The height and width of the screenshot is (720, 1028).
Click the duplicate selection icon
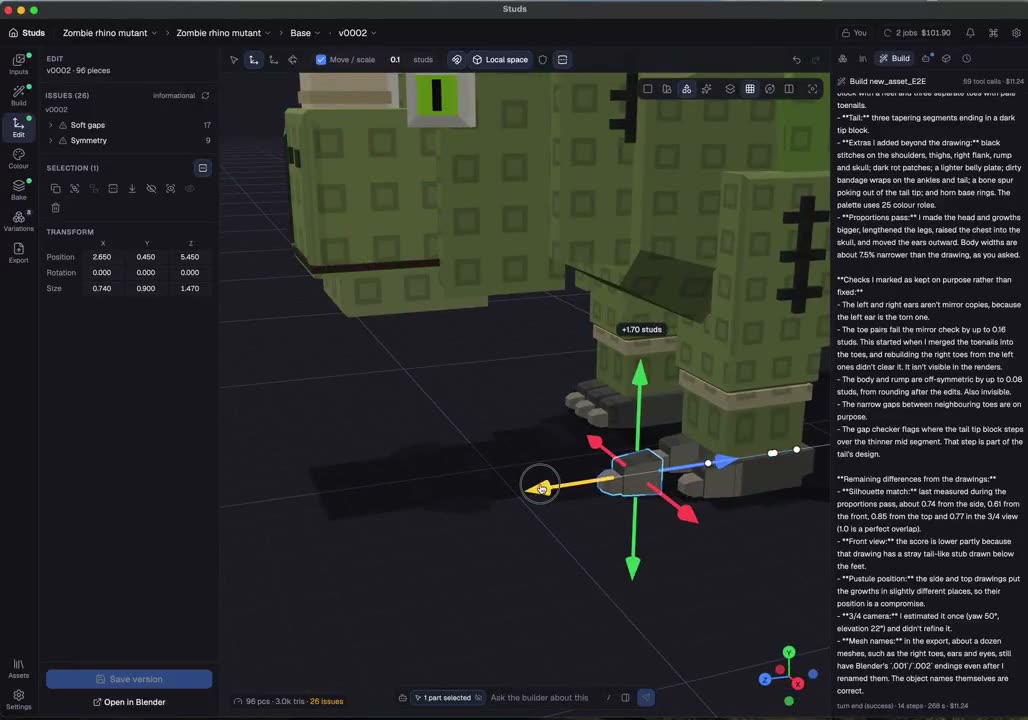(x=56, y=189)
